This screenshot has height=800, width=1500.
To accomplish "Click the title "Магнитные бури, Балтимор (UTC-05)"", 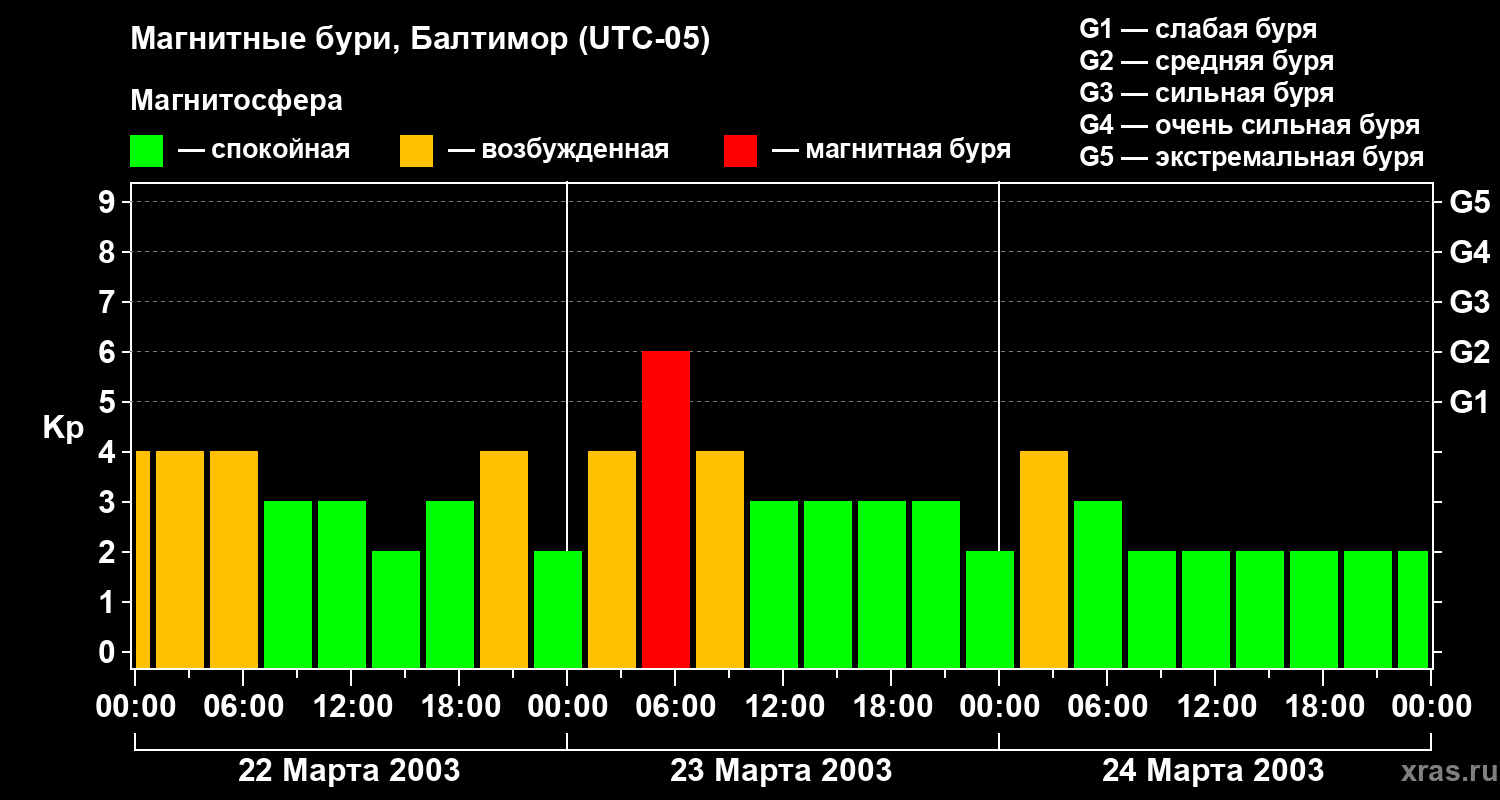I will point(420,41).
